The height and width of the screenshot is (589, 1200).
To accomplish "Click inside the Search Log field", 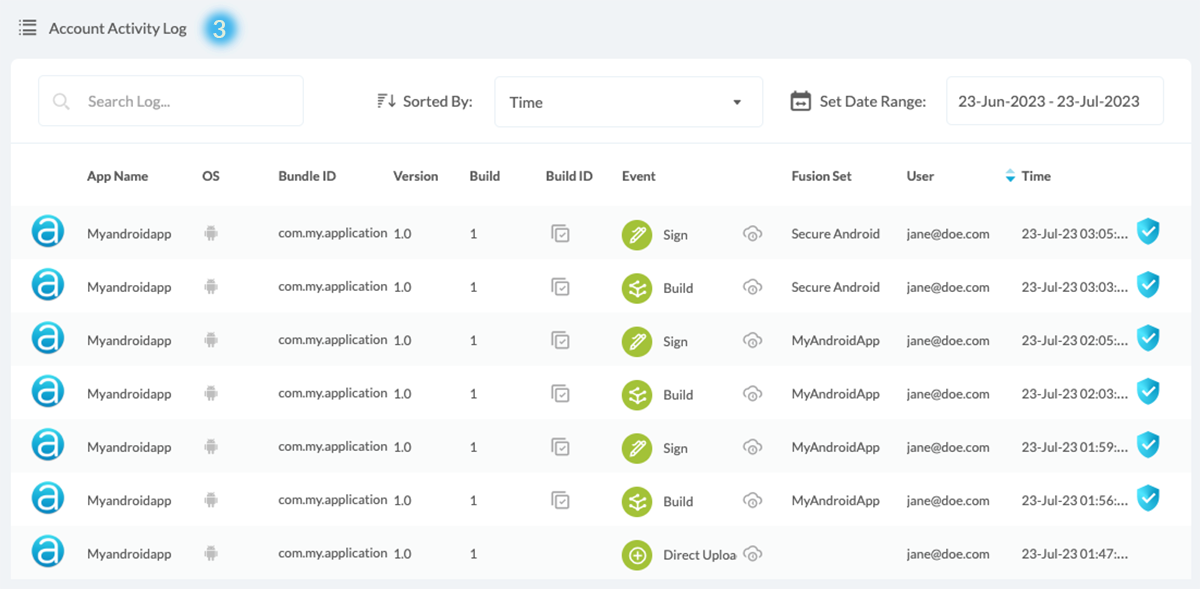I will coord(170,100).
